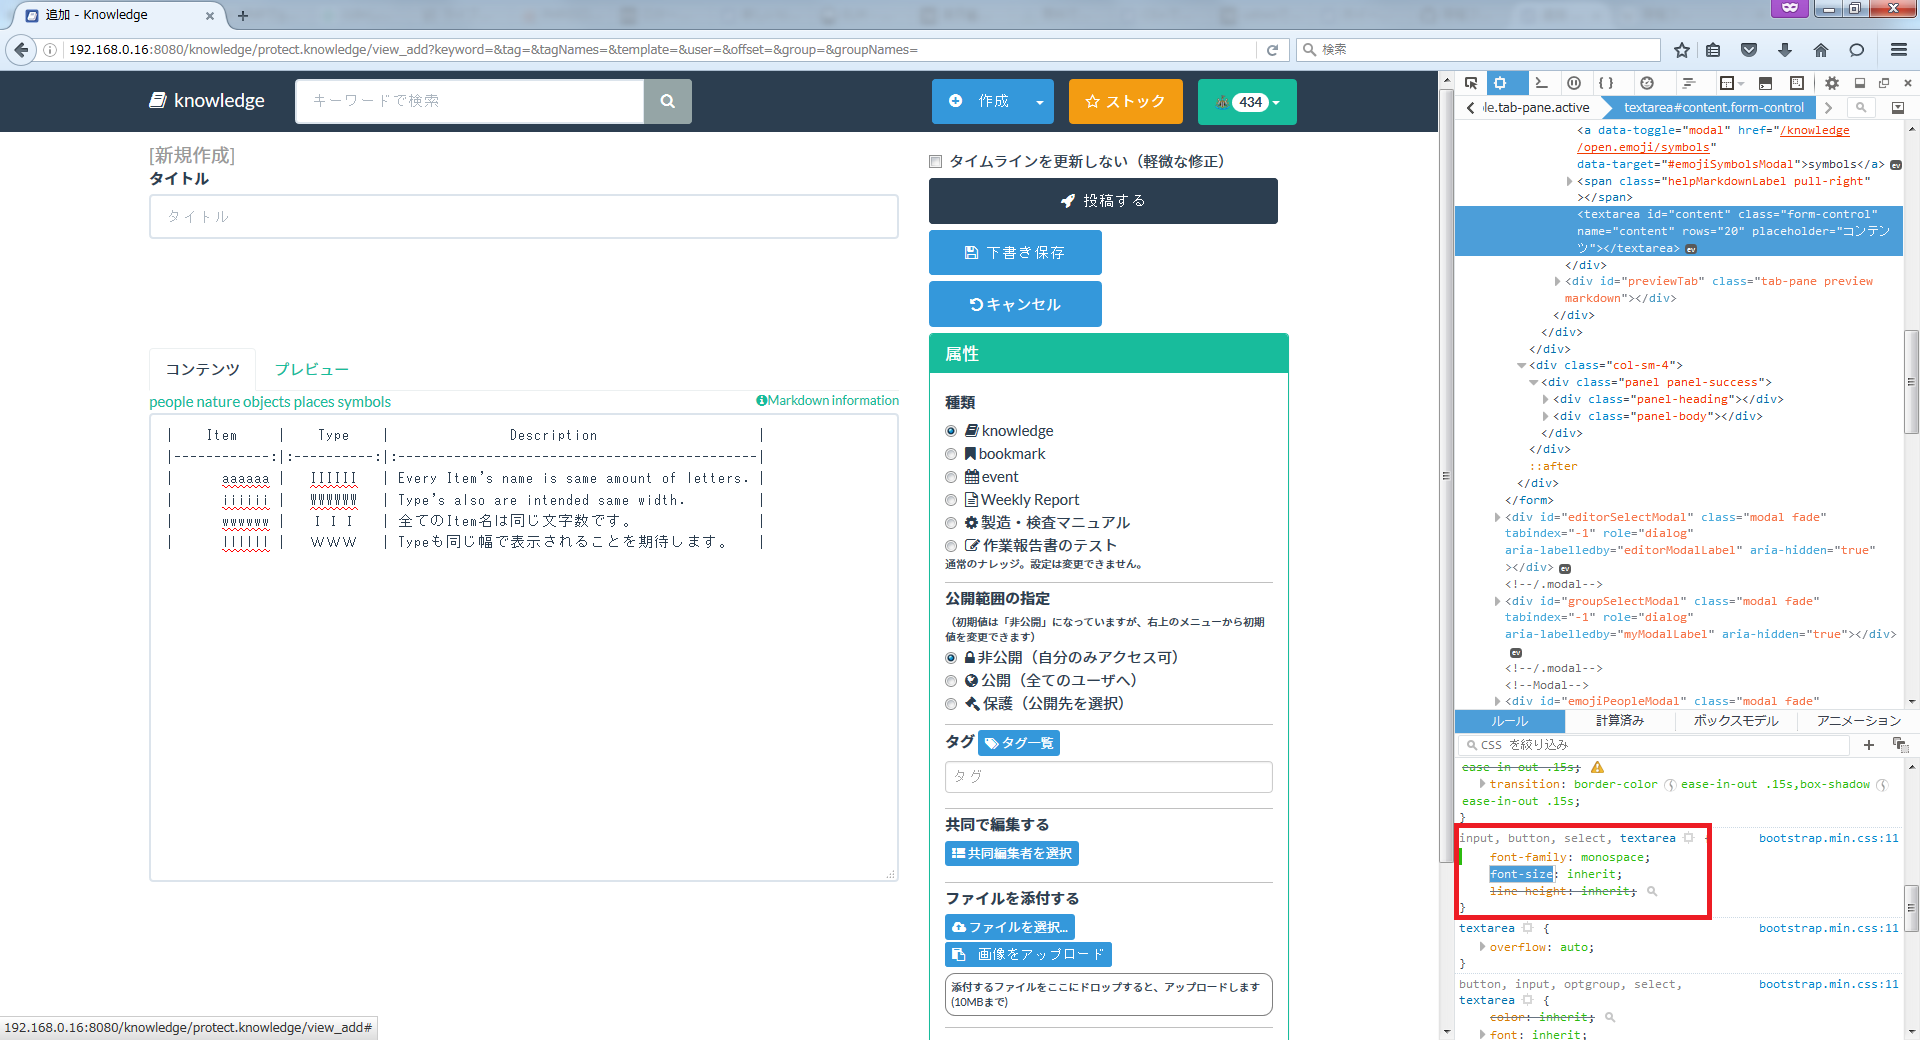Enable 公開（全てのユーザへ） visibility option
1920x1040 pixels.
(951, 680)
